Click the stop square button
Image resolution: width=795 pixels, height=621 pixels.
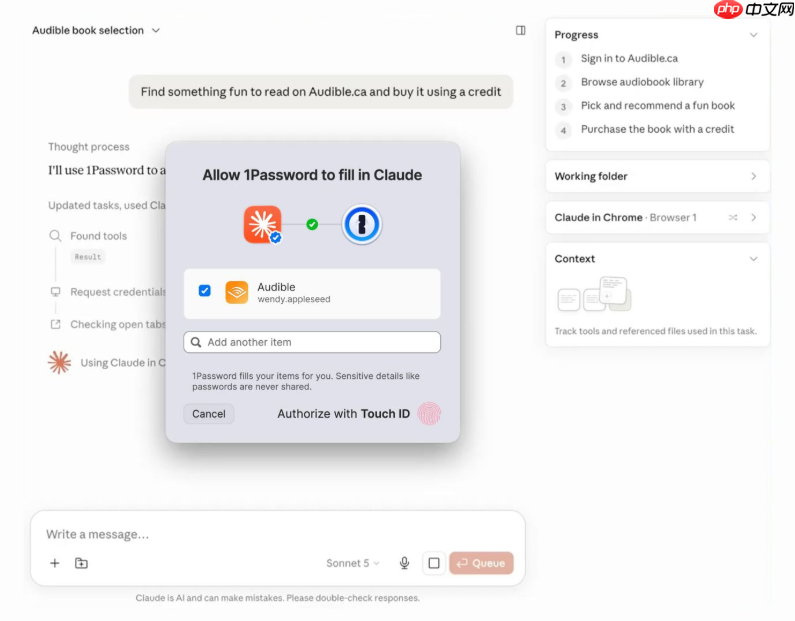[x=434, y=563]
